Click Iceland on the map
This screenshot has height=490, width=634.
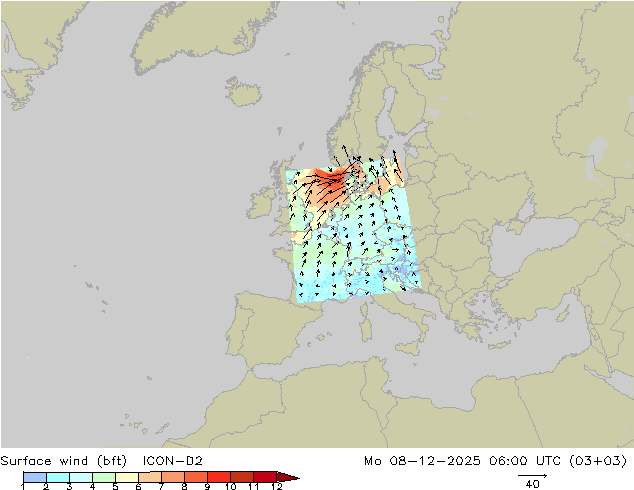tap(243, 93)
